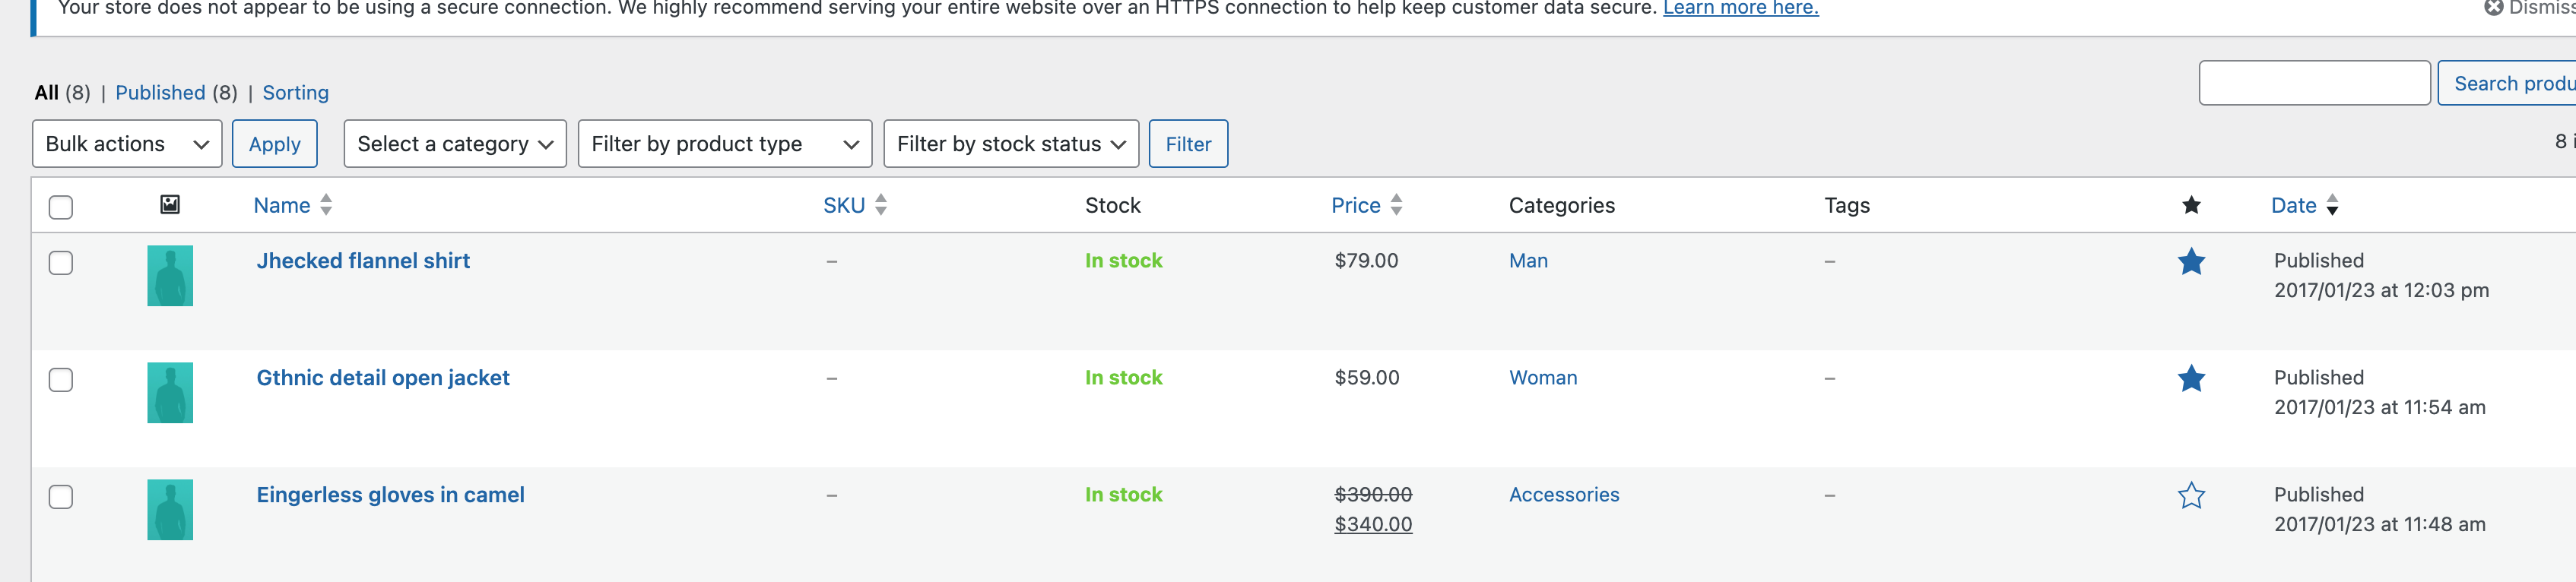Screen dimensions: 2576x582
Task: Follow the Learn more here link
Action: click(1739, 9)
